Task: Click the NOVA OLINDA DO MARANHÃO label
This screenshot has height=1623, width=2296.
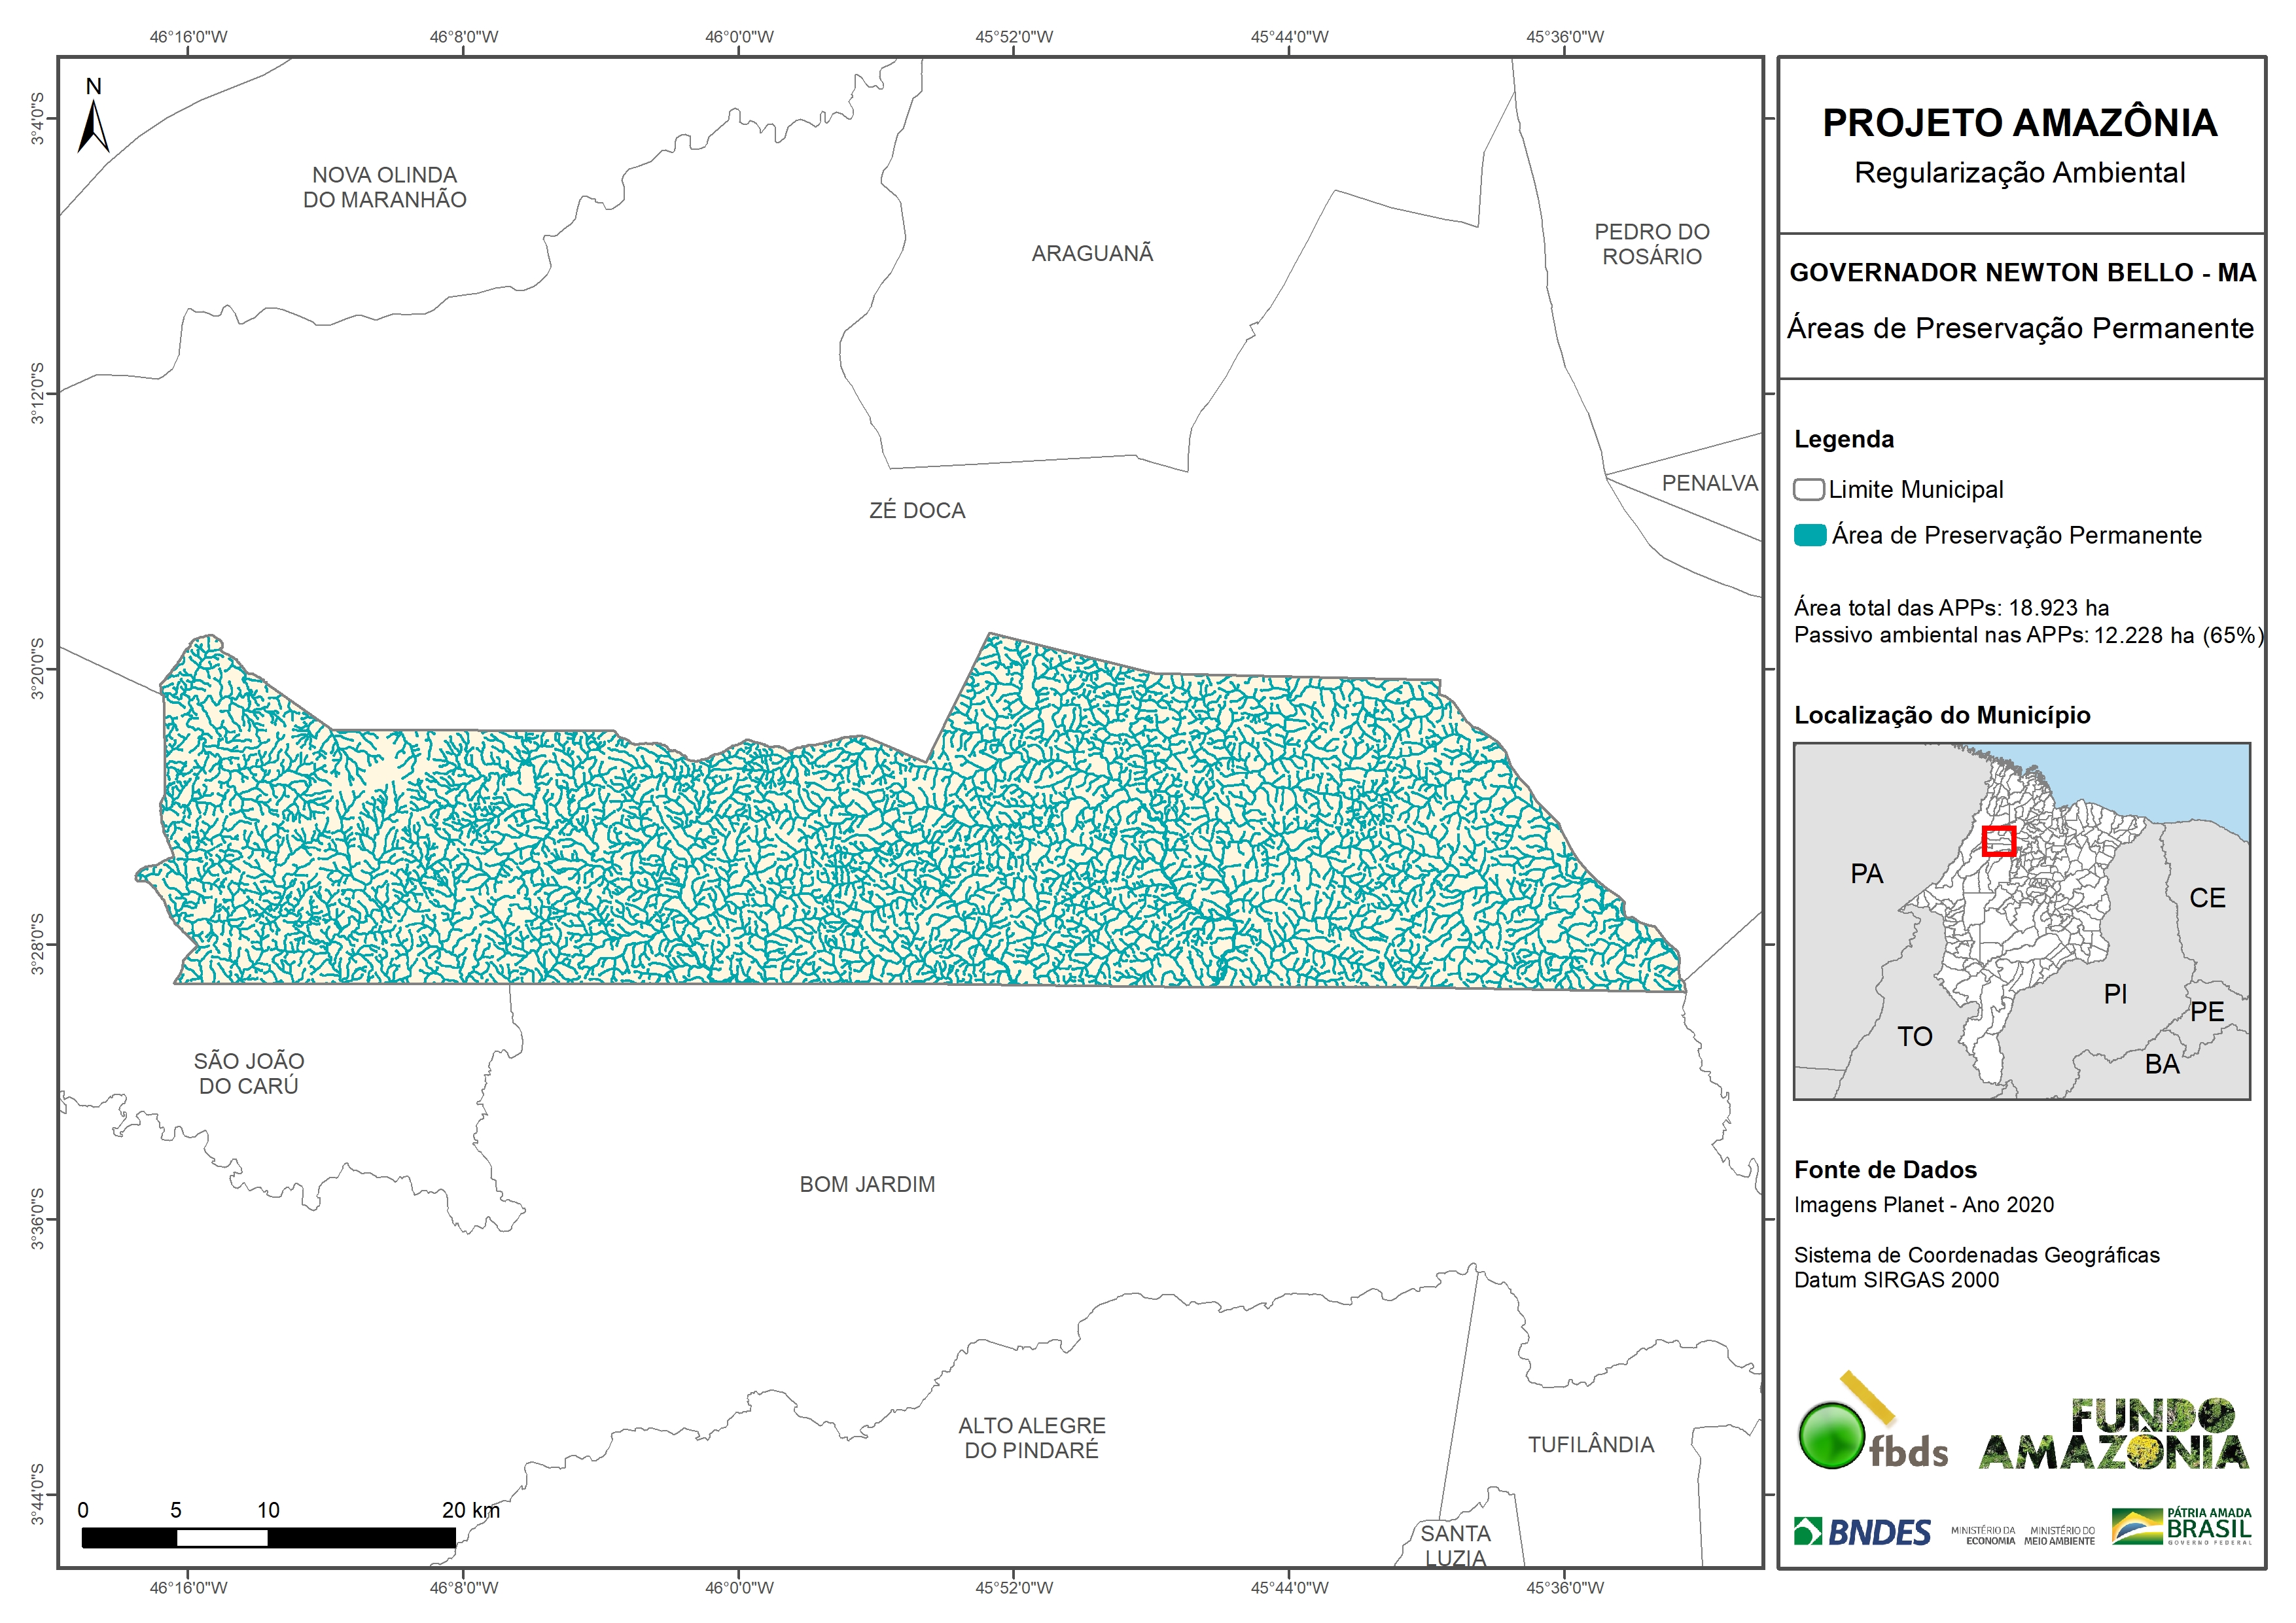Action: [x=384, y=187]
